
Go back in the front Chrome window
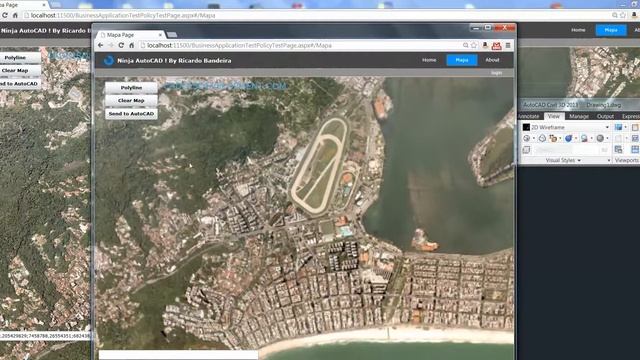[x=101, y=45]
